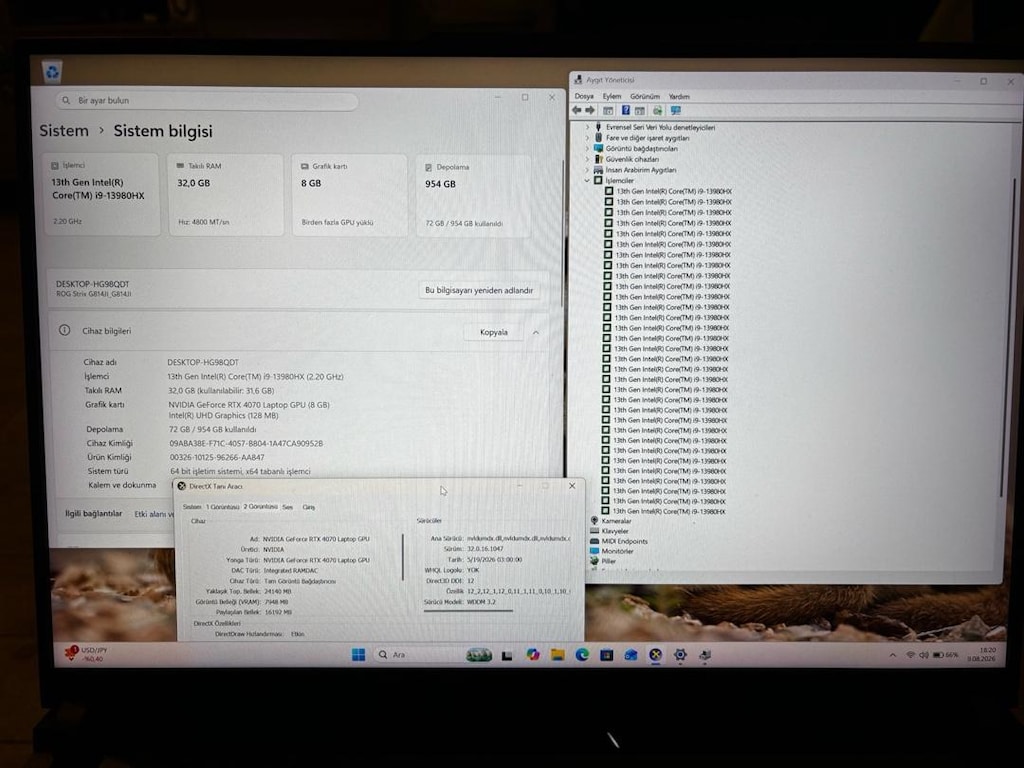1024x768 pixels.
Task: Click the Takılı RAM 32,0 GB card
Action: coord(226,195)
